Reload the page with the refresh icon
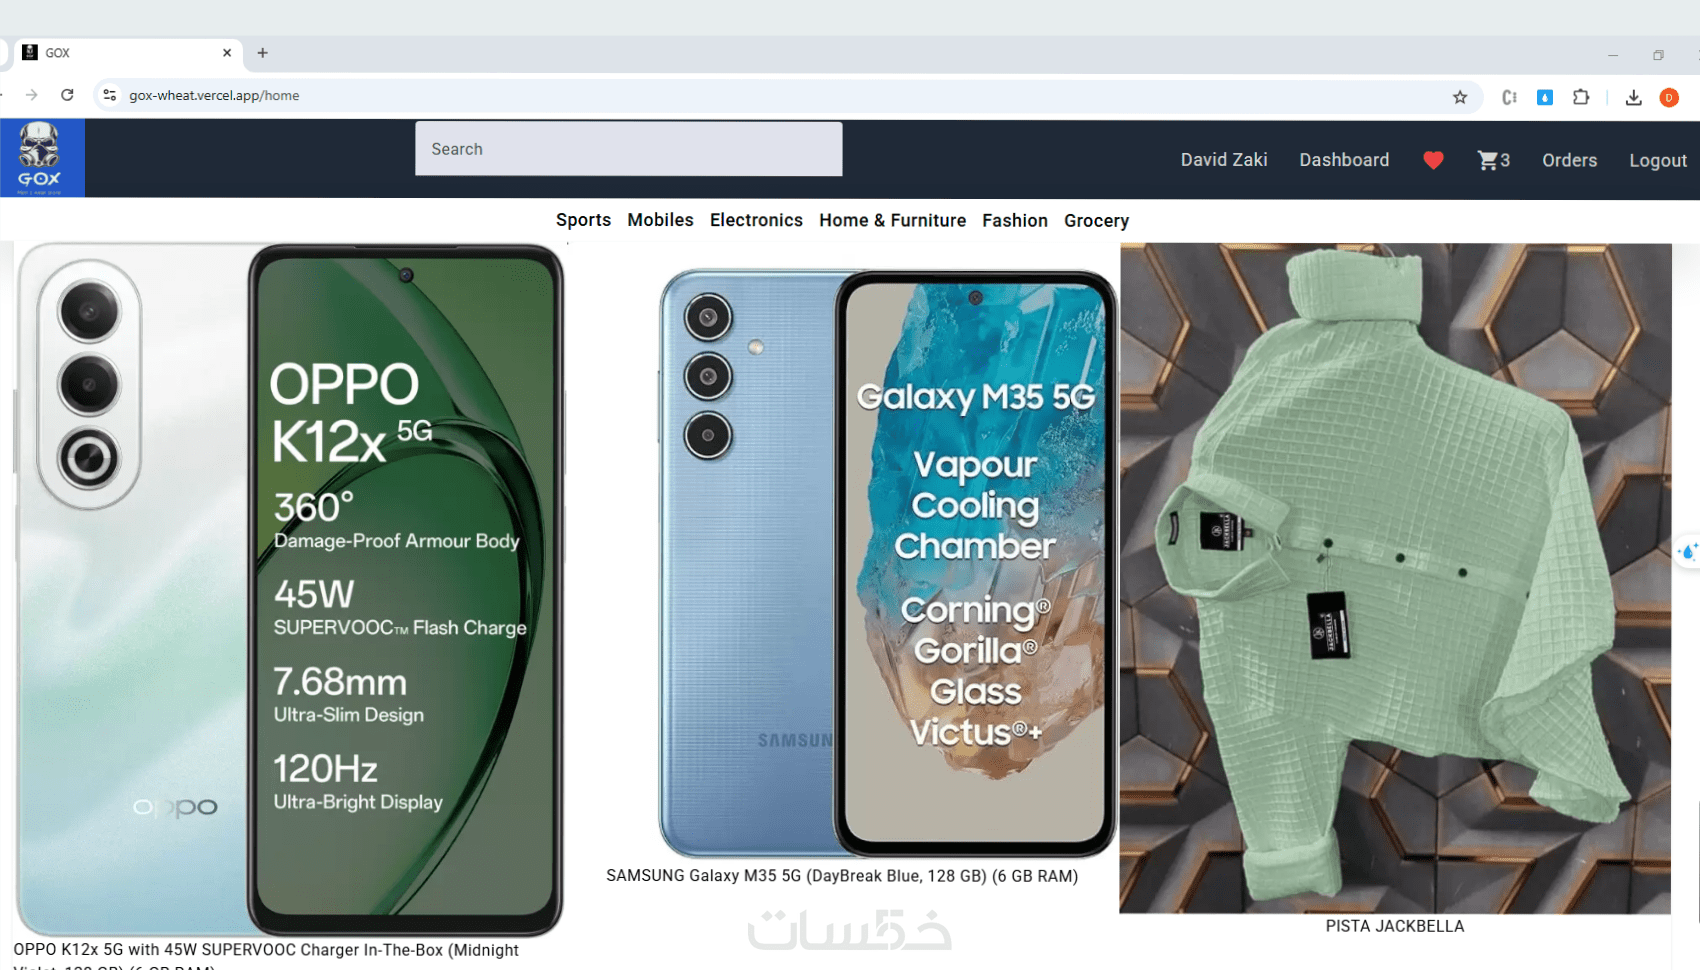1700x970 pixels. click(67, 95)
